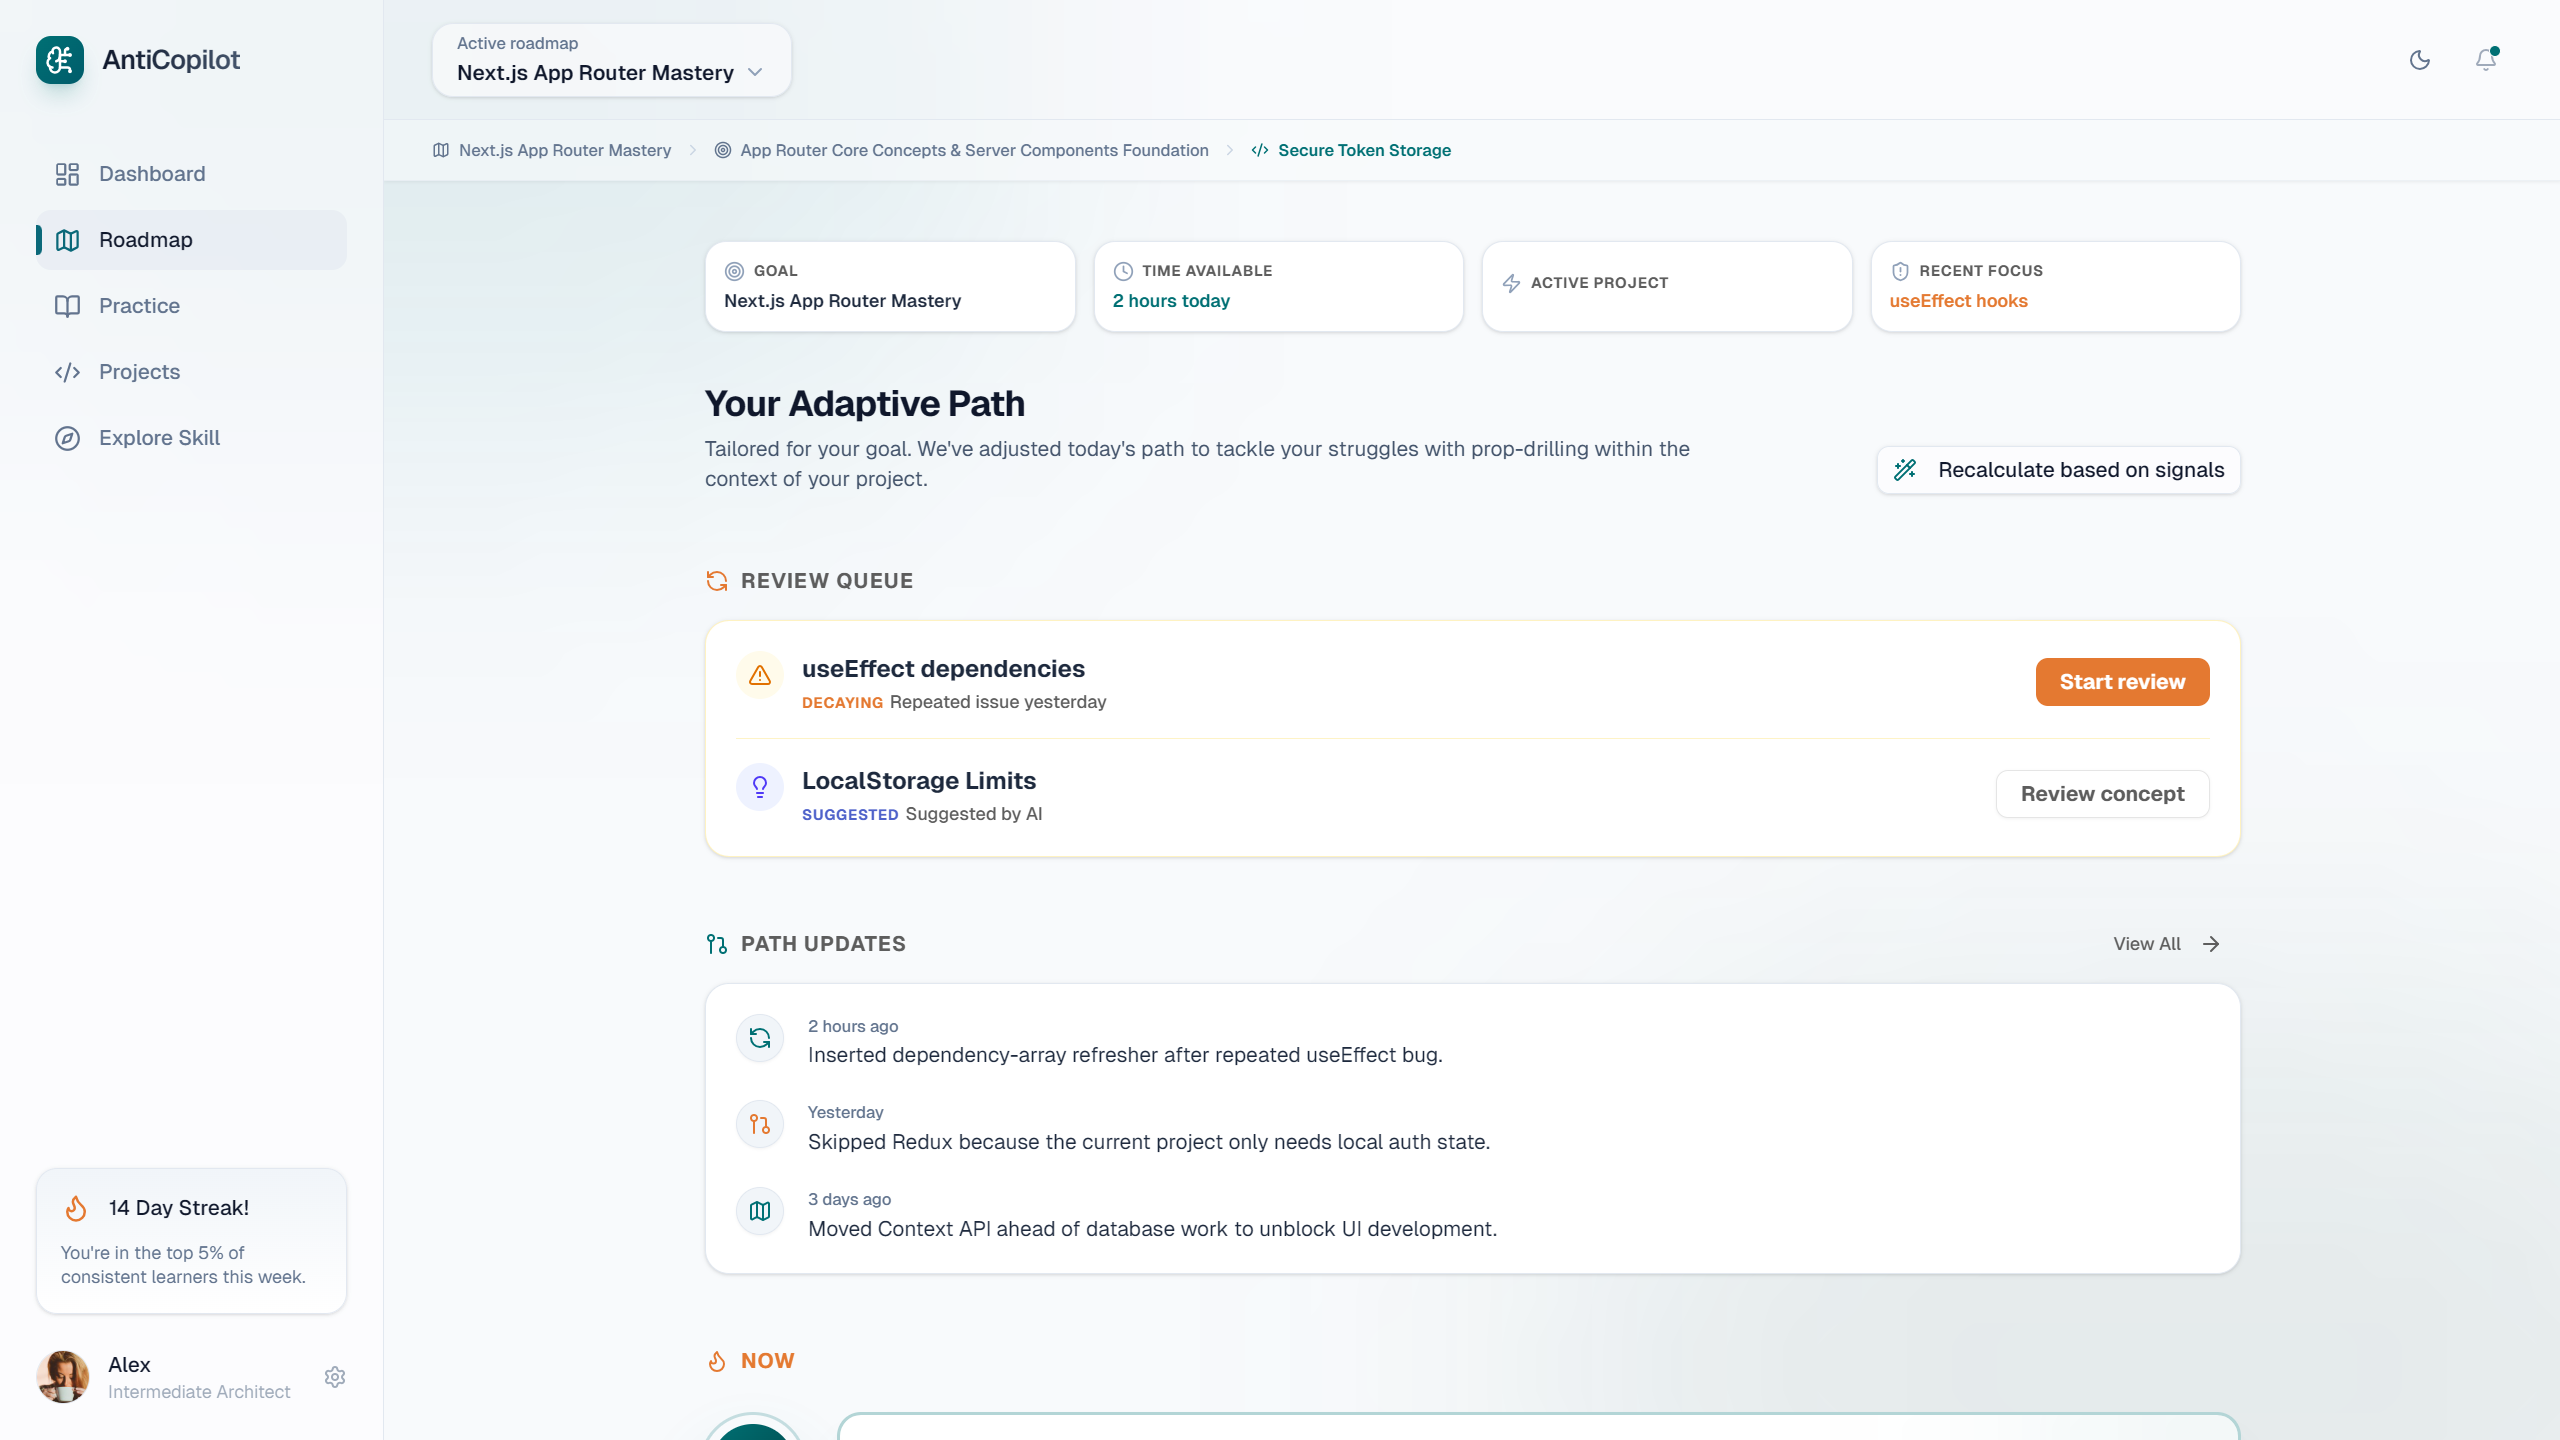The image size is (2560, 1440).
Task: Toggle dark mode with the moon icon
Action: tap(2420, 60)
